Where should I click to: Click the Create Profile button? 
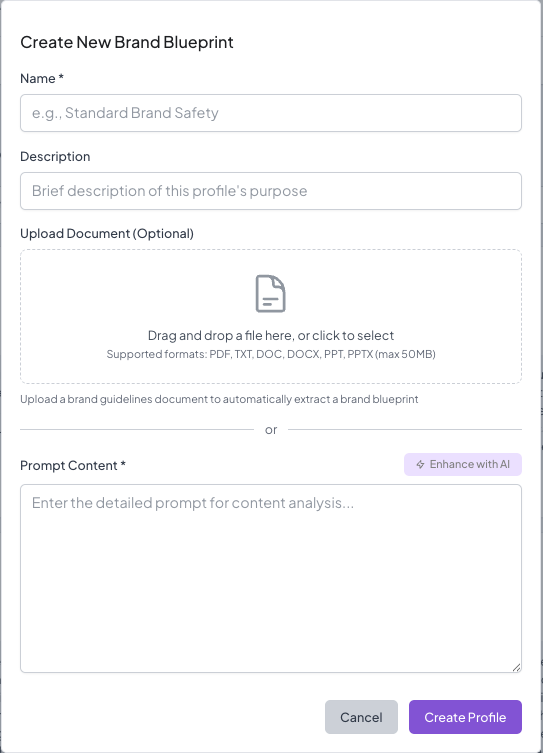pos(465,717)
